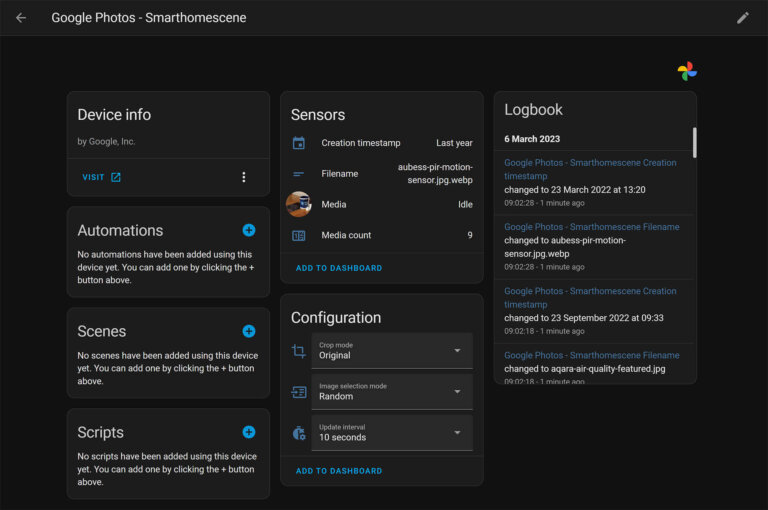Click the back arrow icon
Image resolution: width=768 pixels, height=510 pixels.
tap(21, 18)
